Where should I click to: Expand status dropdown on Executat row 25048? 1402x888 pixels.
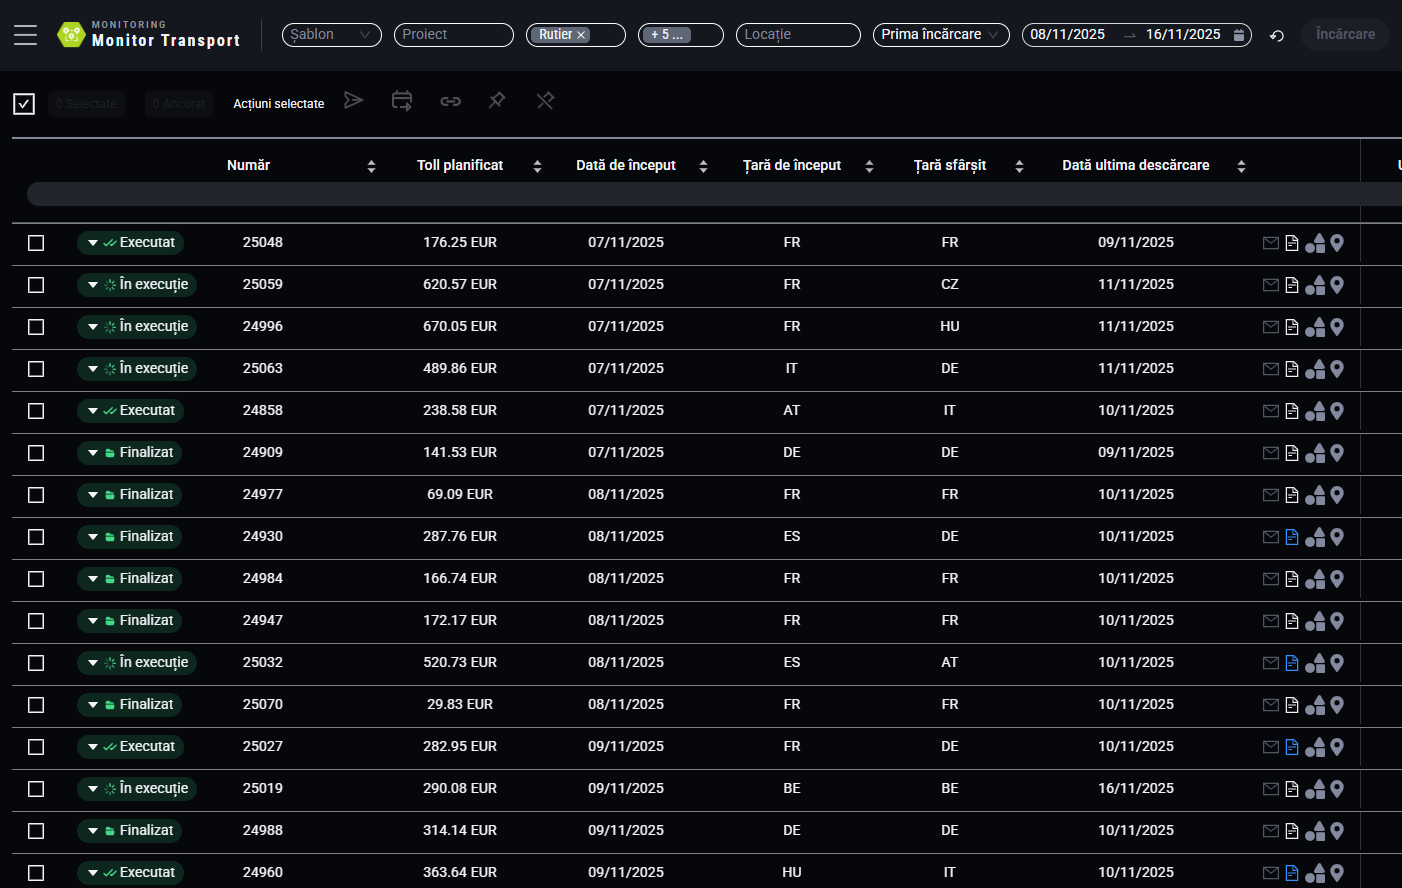click(94, 242)
